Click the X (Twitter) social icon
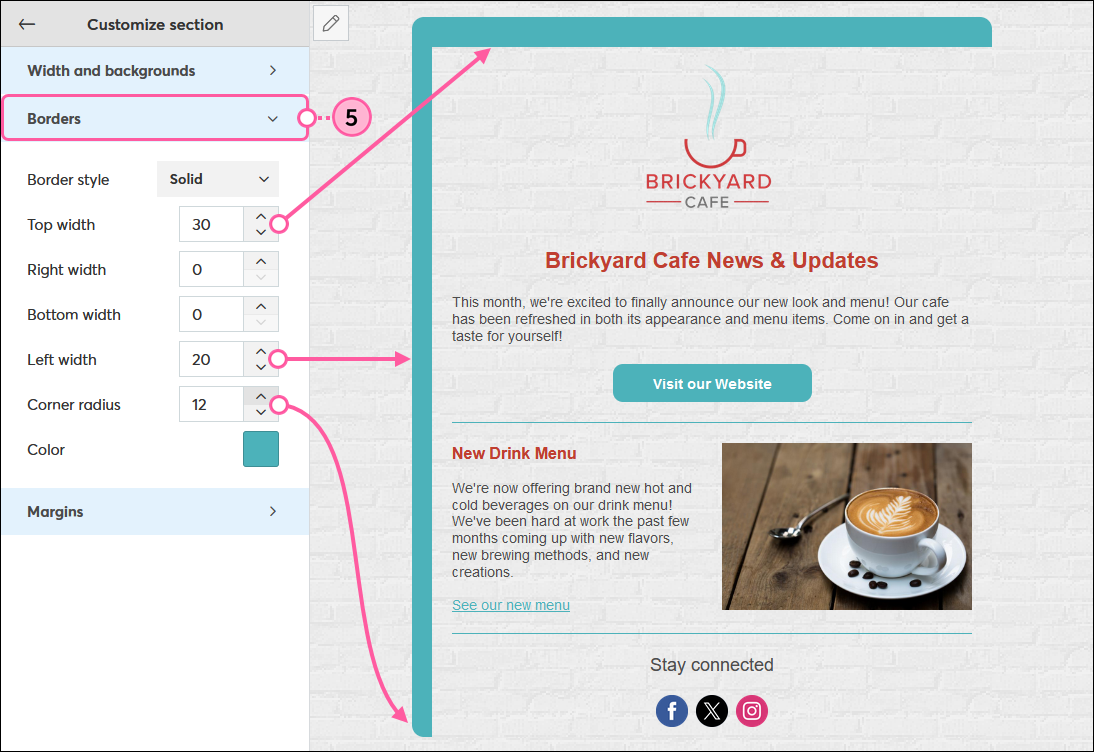The width and height of the screenshot is (1094, 752). click(712, 711)
